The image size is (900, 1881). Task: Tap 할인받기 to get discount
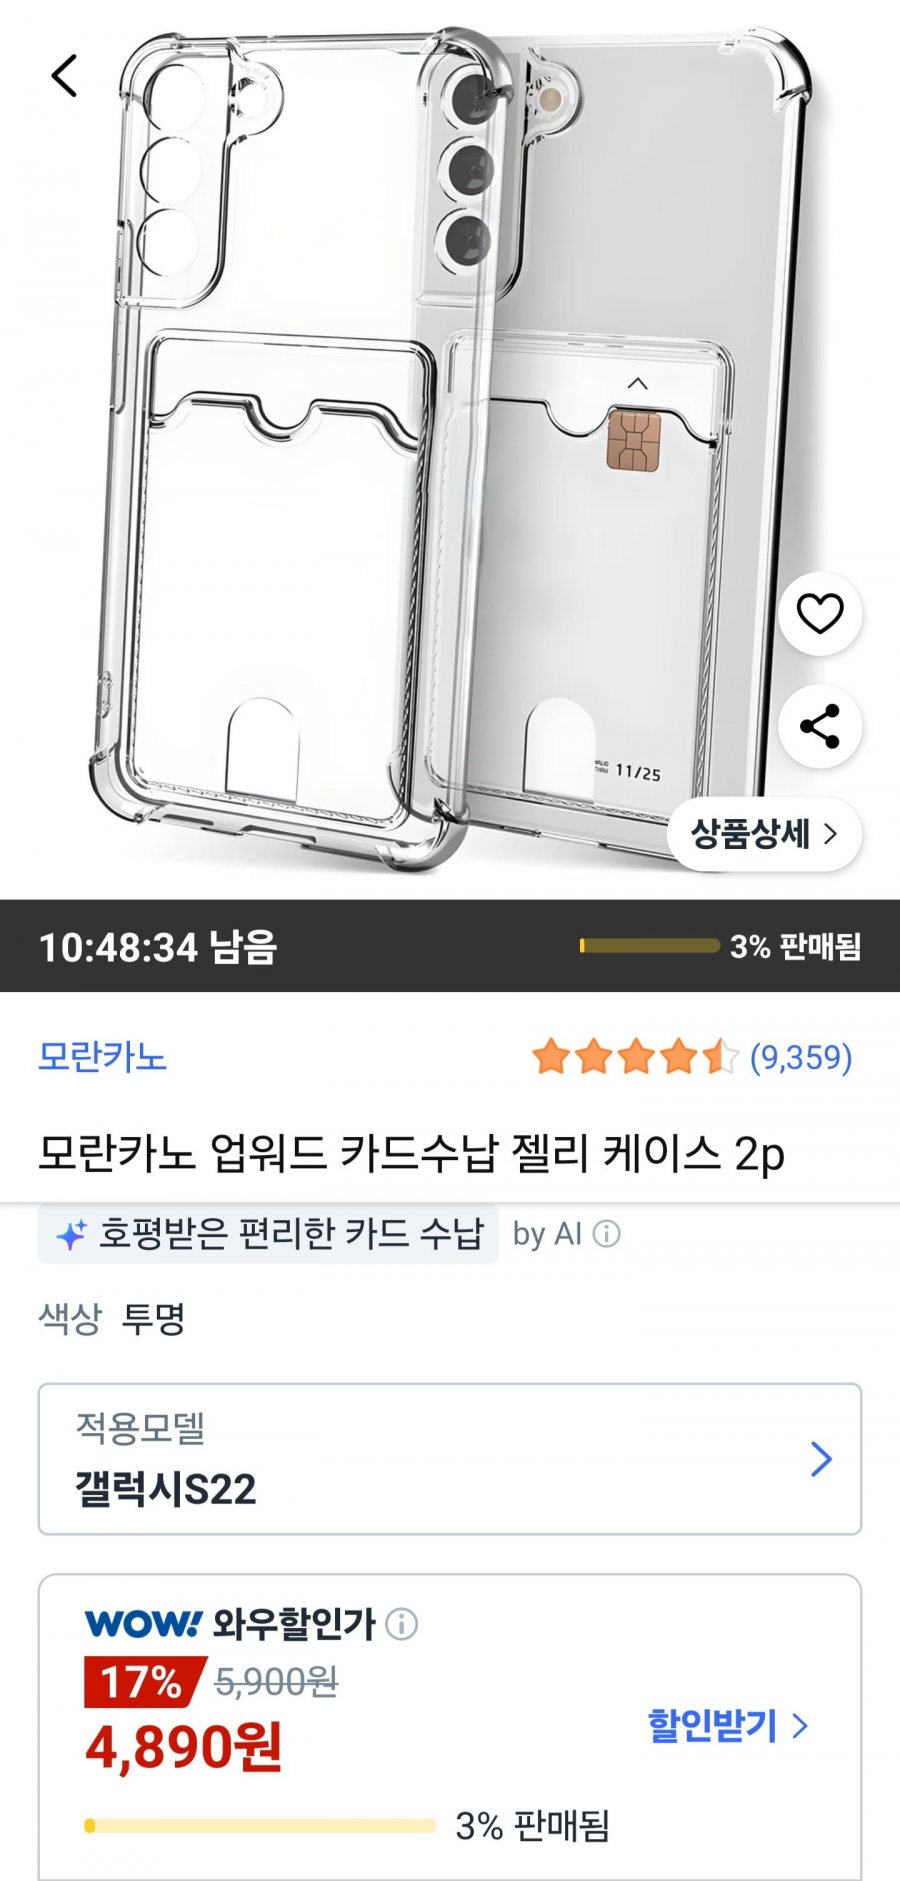click(712, 1725)
